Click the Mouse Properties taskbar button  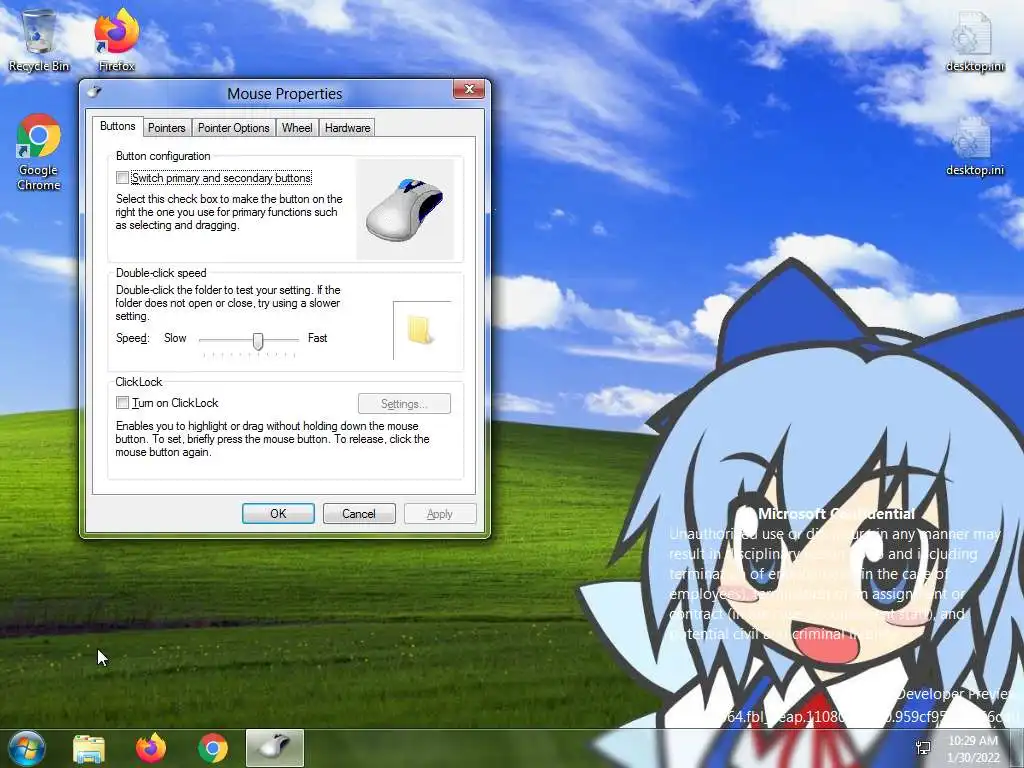[x=275, y=748]
